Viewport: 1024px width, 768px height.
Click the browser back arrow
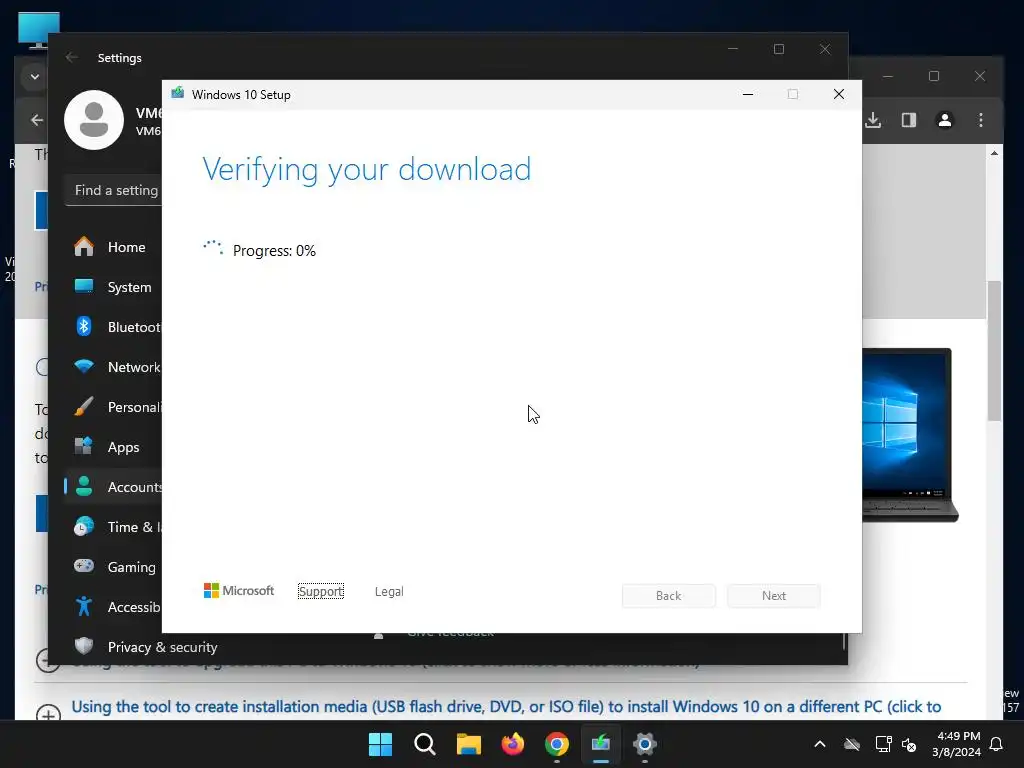click(37, 120)
